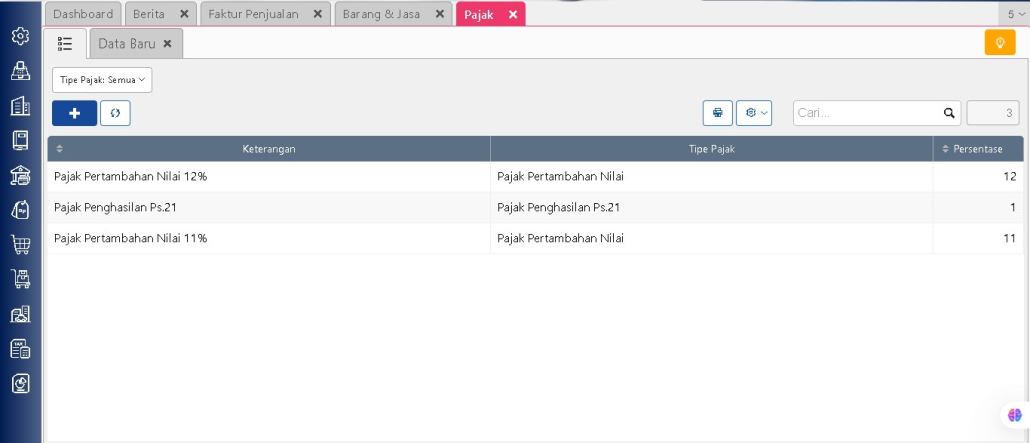Expand the Tipe Pajak filter dropdown
Screen dimensions: 1030x443
tap(102, 80)
